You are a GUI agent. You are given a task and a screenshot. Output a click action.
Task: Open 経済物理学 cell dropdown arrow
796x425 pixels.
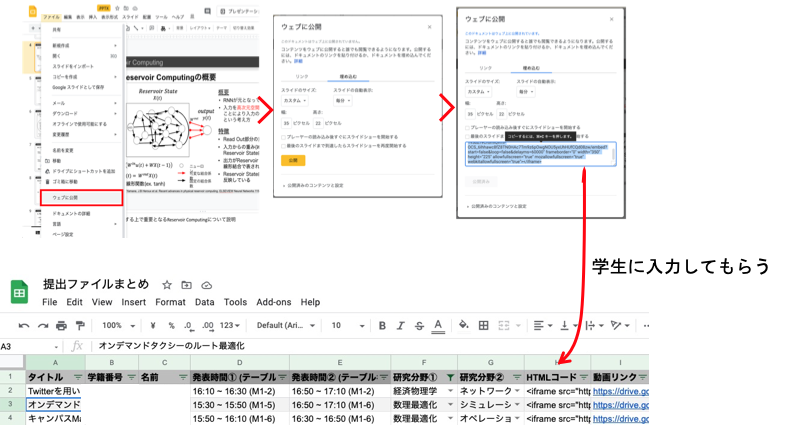click(x=450, y=391)
